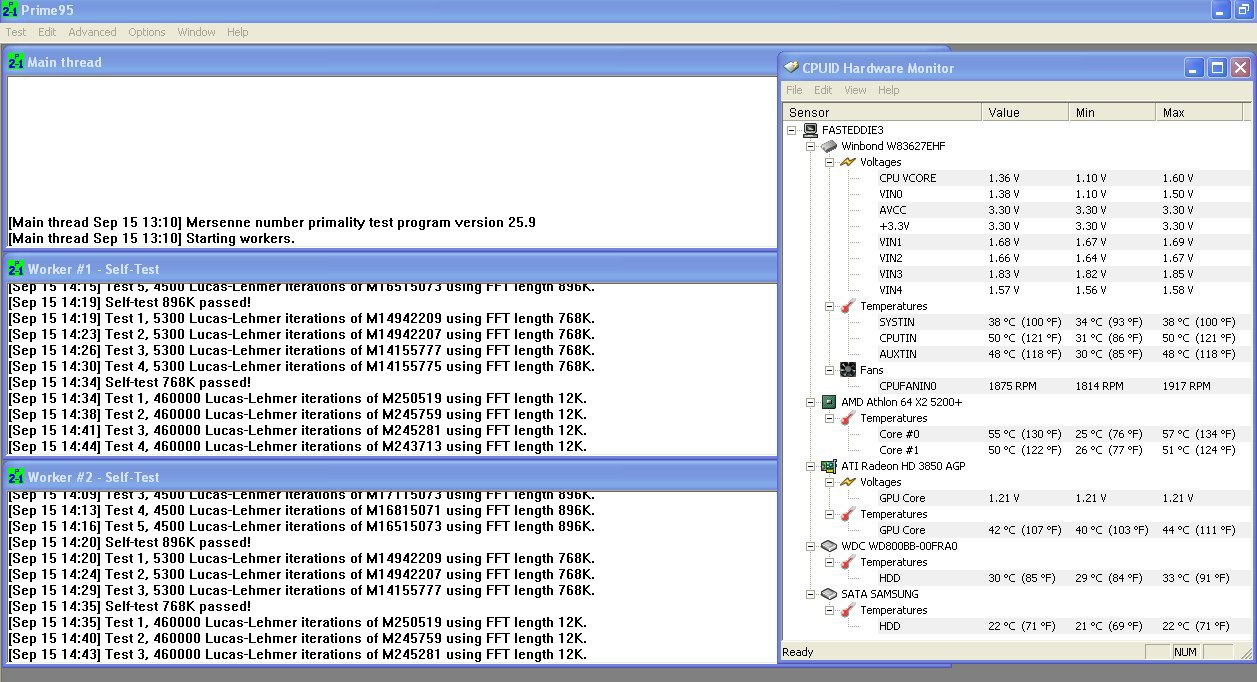Click the ATI Radeon HD 3850 card icon

pyautogui.click(x=829, y=466)
